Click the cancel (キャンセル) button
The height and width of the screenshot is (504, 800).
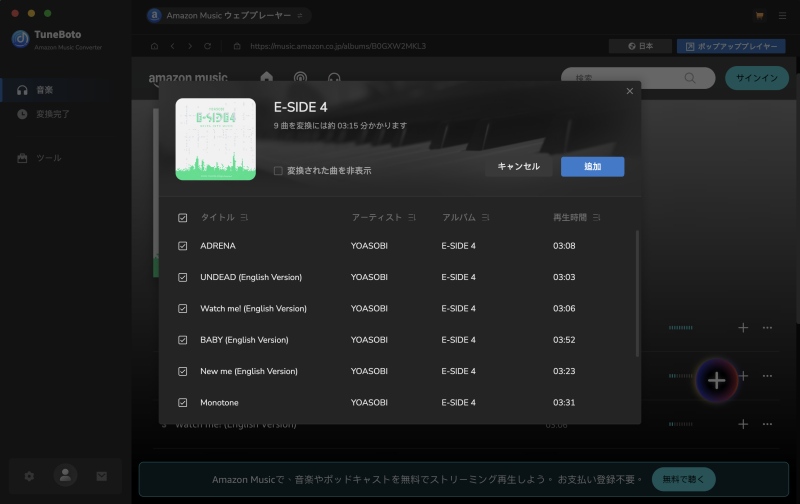(x=518, y=166)
